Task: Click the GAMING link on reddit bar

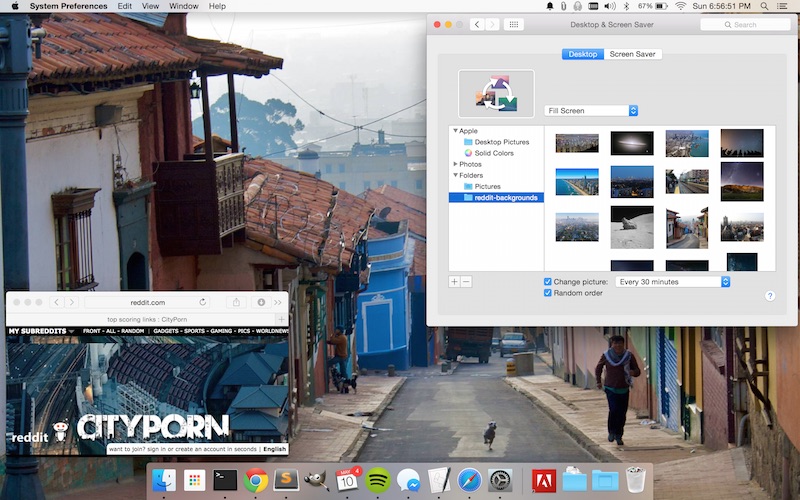Action: click(x=221, y=331)
